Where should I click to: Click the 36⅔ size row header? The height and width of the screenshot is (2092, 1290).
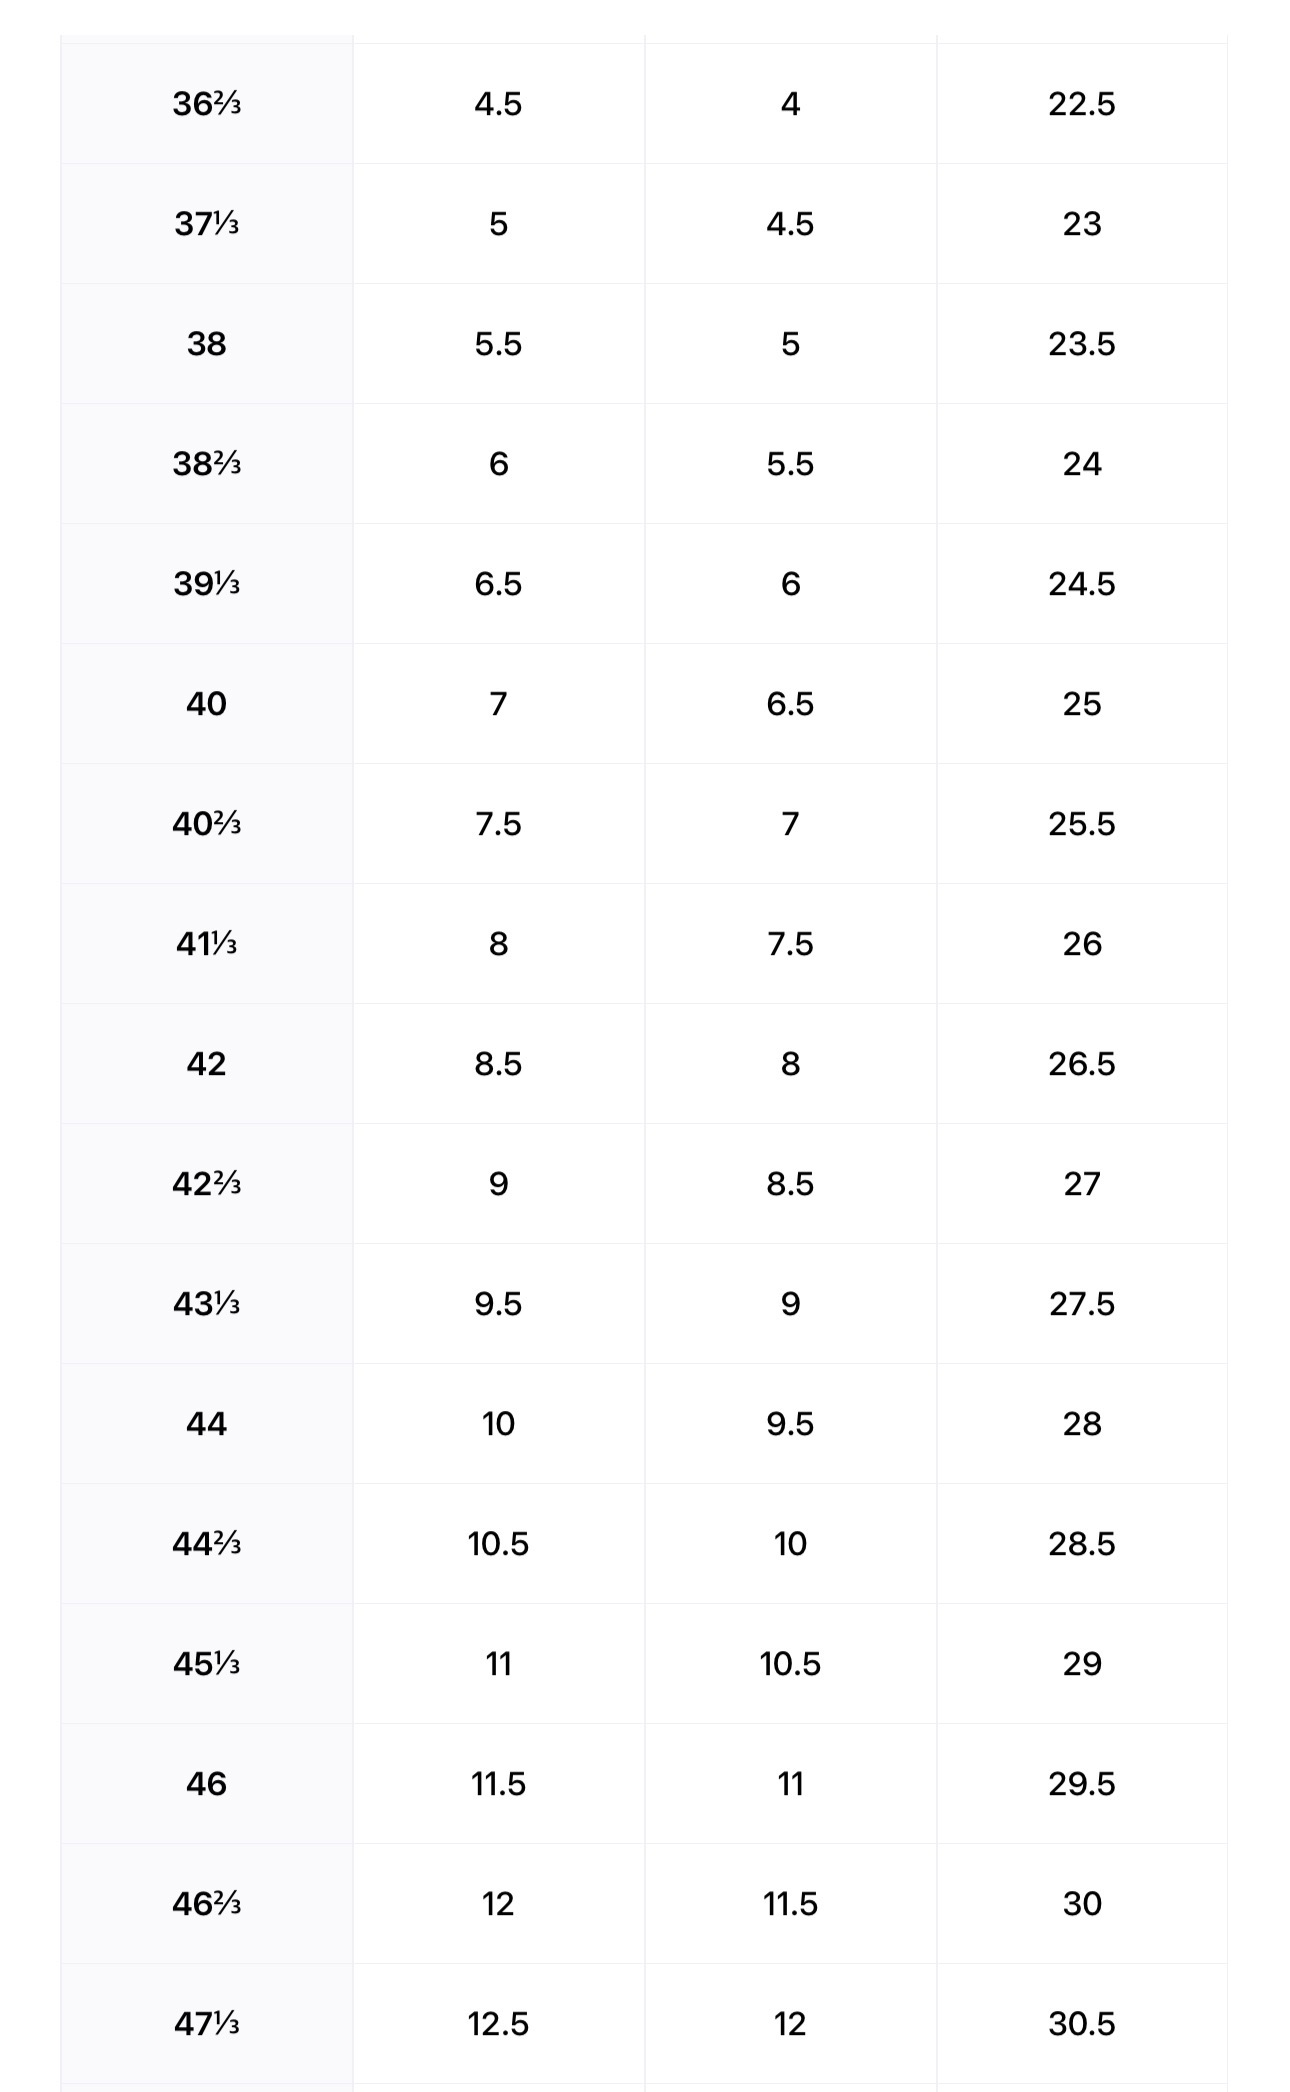(206, 104)
